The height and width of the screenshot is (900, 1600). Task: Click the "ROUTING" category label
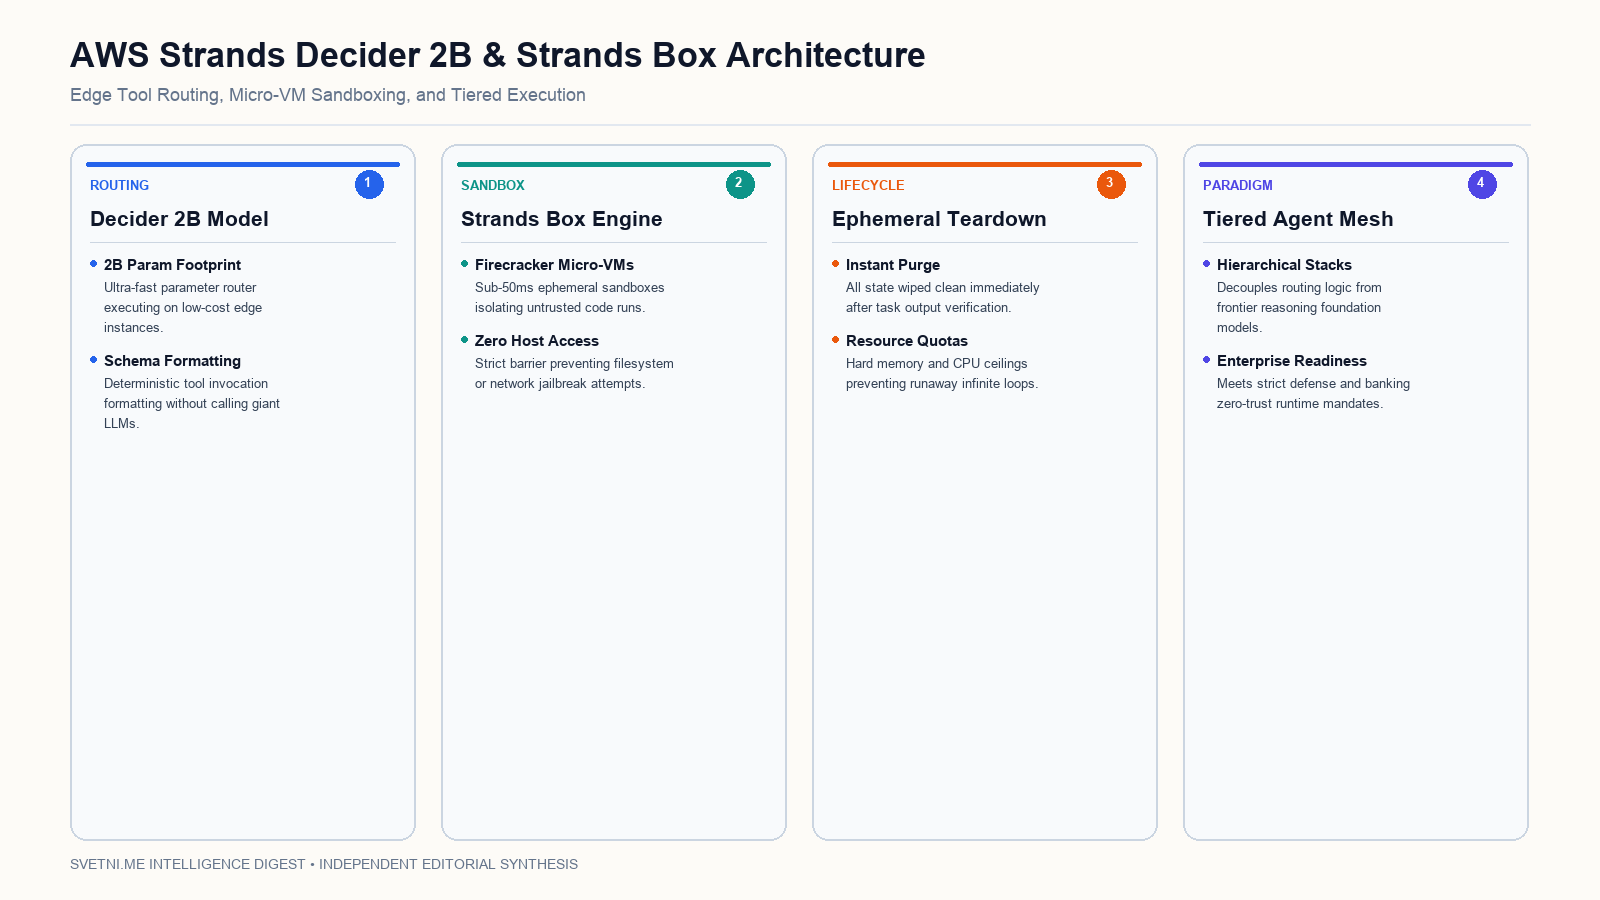click(x=119, y=185)
